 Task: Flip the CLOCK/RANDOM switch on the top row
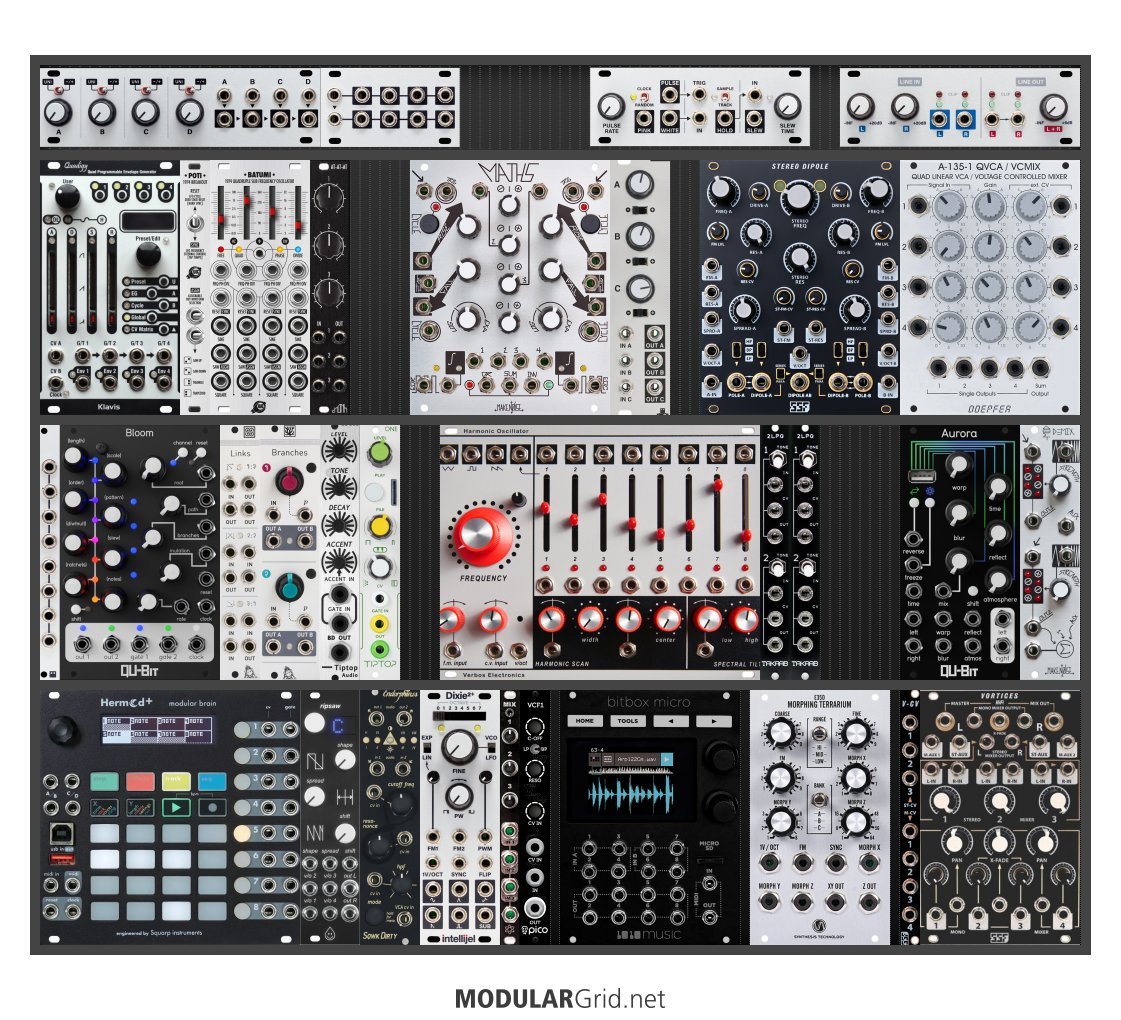pyautogui.click(x=644, y=97)
